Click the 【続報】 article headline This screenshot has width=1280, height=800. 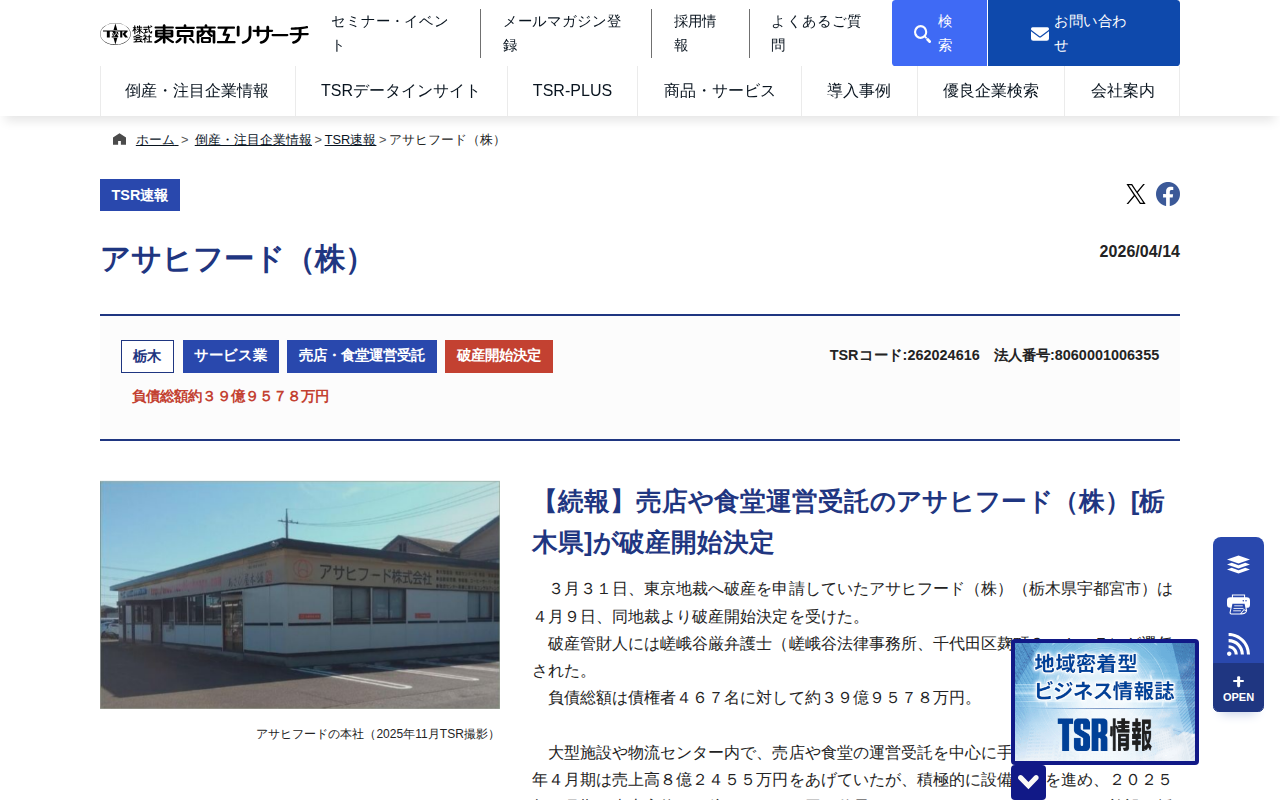coord(848,522)
